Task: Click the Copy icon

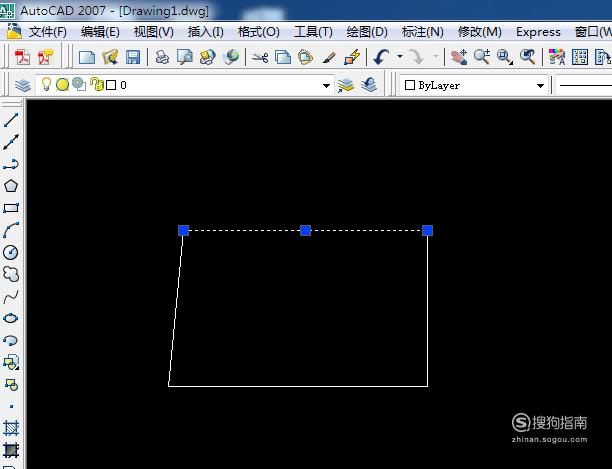Action: tap(283, 57)
